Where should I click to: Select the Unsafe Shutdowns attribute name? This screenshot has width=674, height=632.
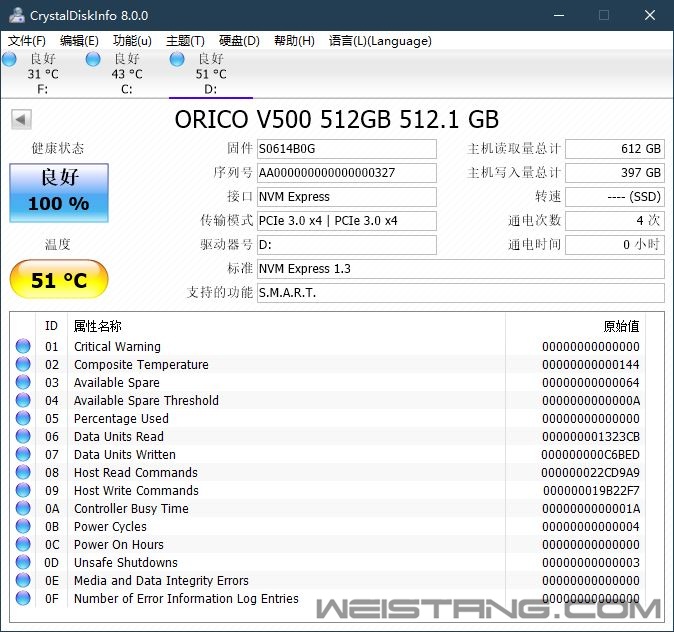tap(126, 563)
